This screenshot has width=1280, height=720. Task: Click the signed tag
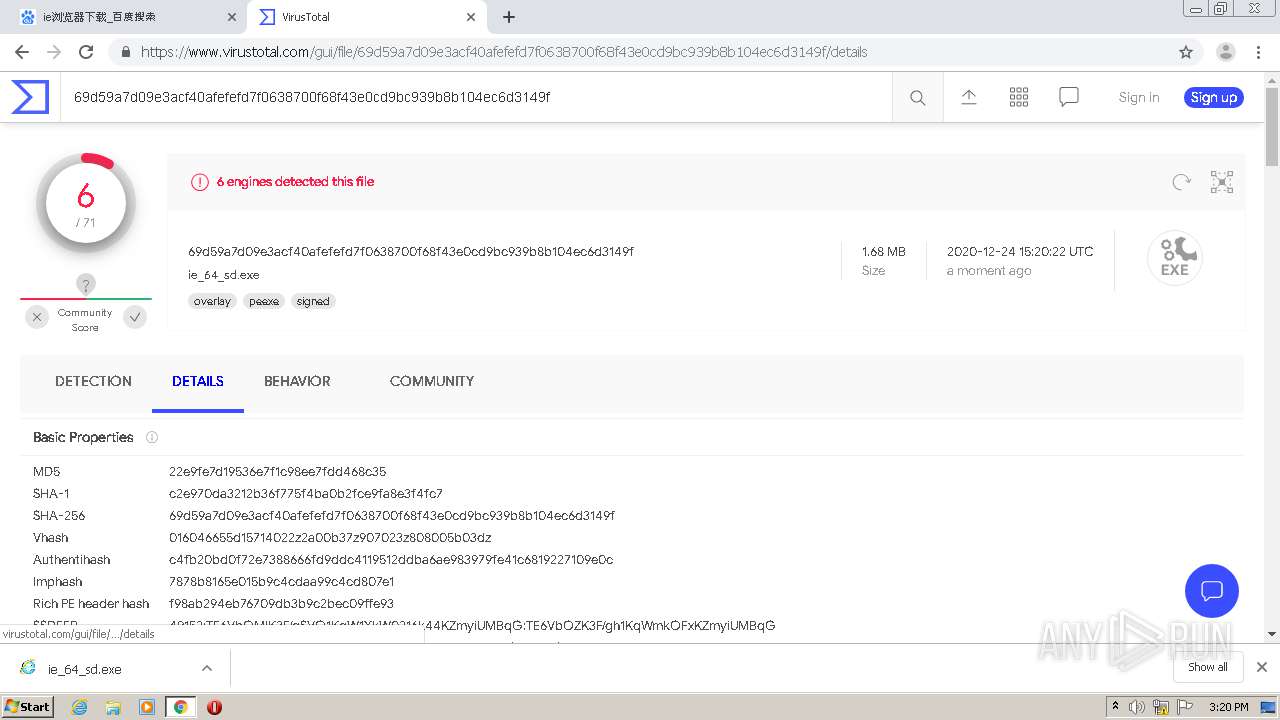313,301
